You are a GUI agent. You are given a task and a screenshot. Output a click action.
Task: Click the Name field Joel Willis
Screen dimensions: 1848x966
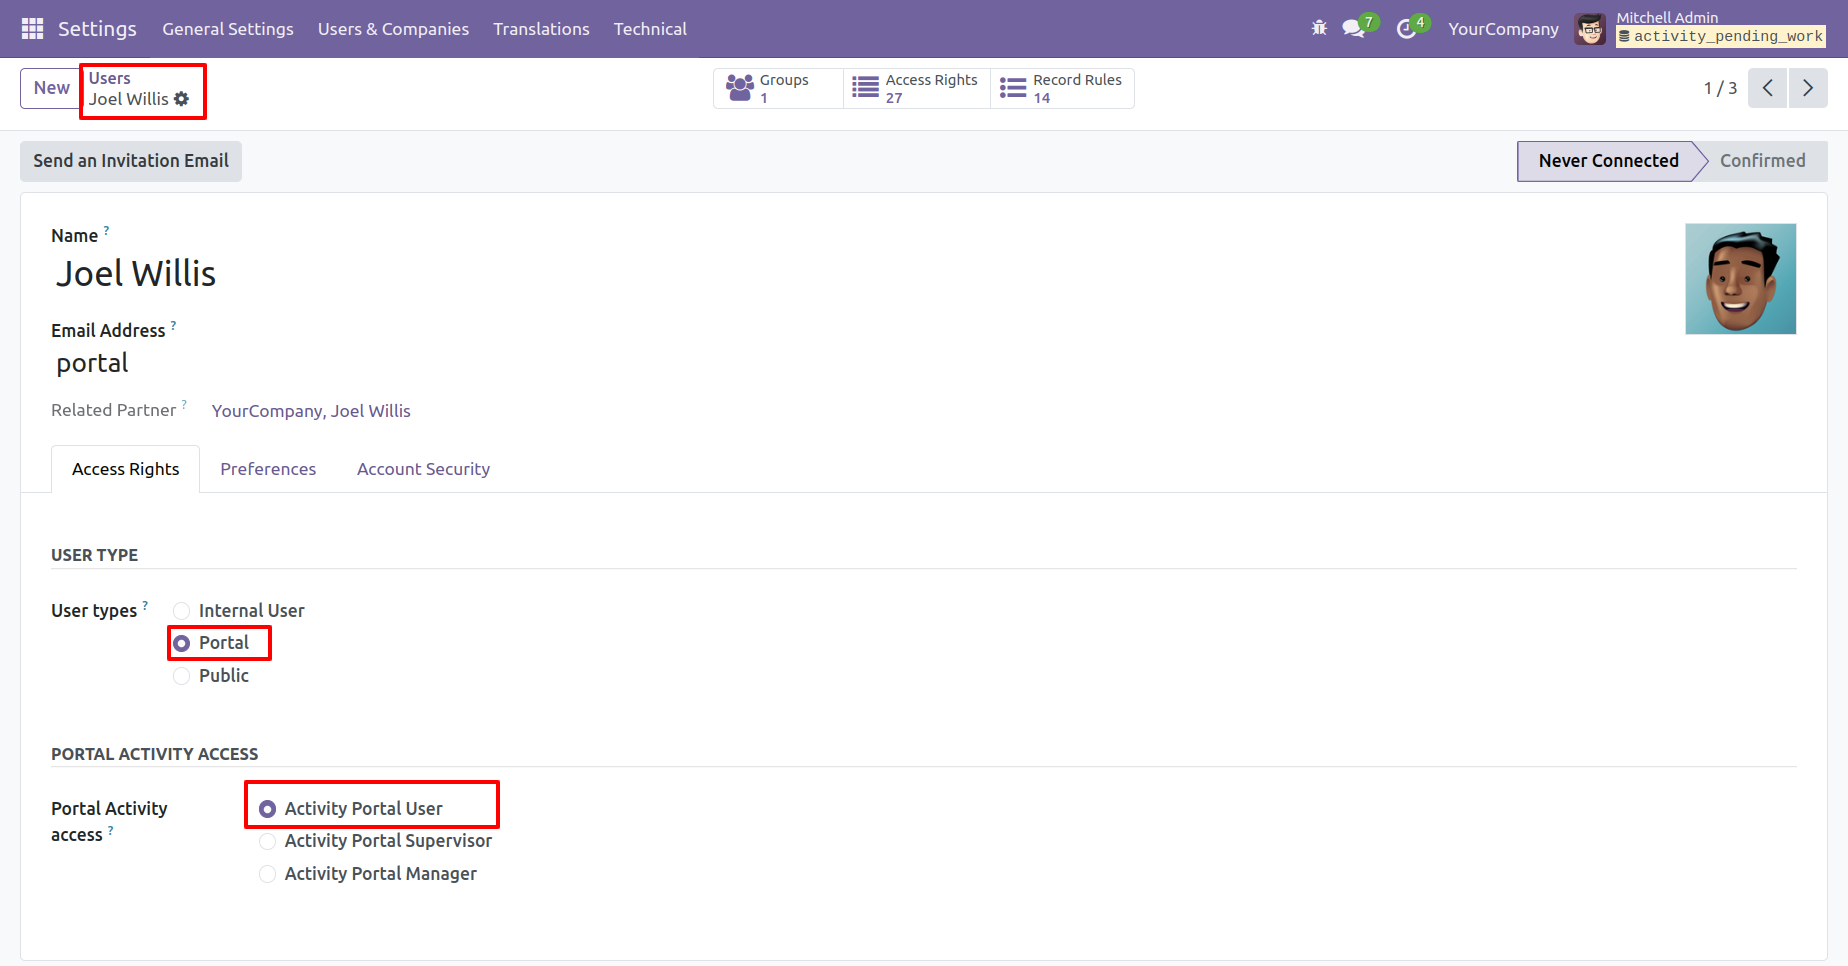pyautogui.click(x=136, y=274)
